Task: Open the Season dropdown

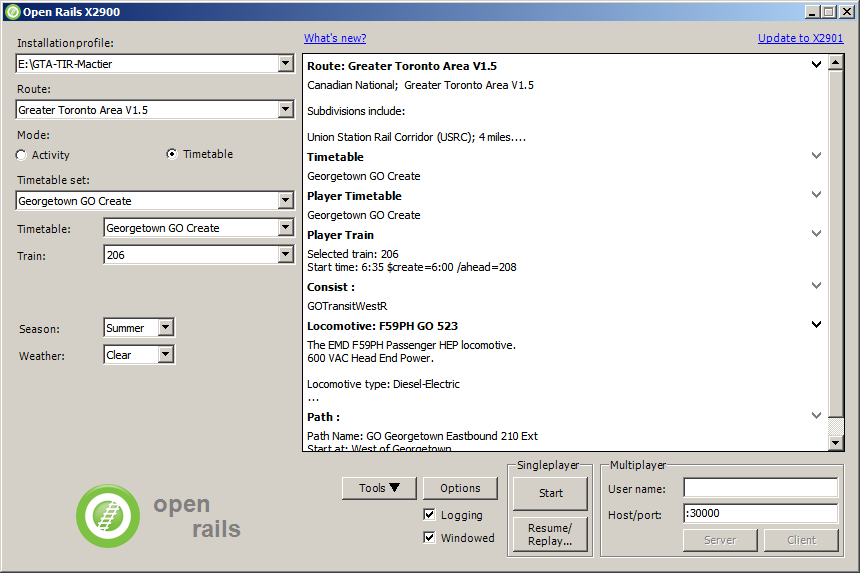Action: point(165,328)
